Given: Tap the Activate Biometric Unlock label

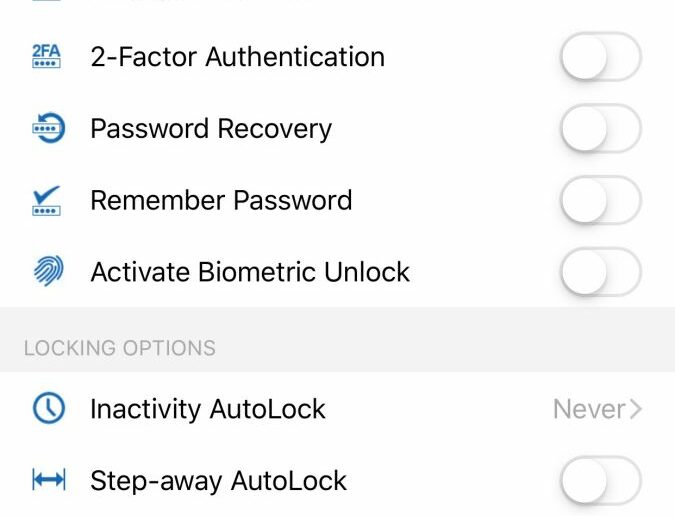Looking at the screenshot, I should tap(250, 272).
